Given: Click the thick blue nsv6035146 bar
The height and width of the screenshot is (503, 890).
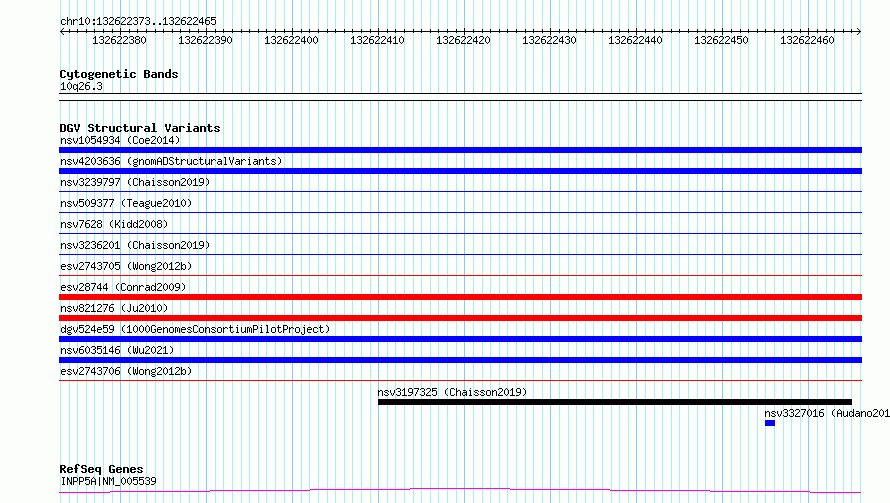Looking at the screenshot, I should pos(460,360).
